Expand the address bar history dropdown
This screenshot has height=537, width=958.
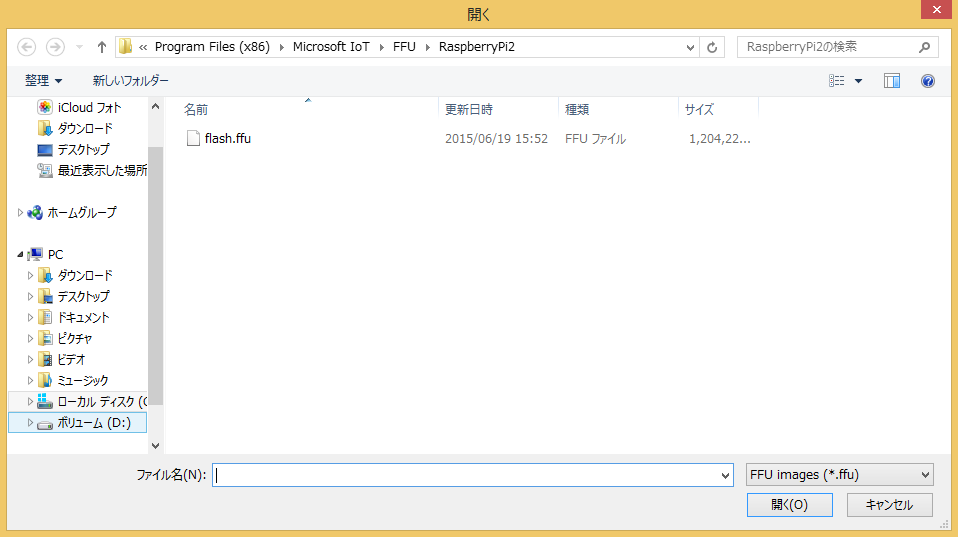coord(690,47)
